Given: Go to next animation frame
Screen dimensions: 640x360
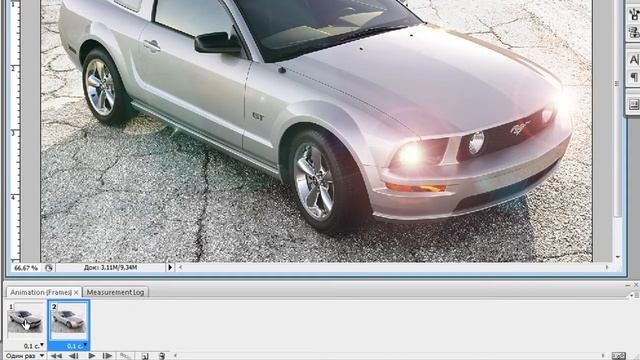Looking at the screenshot, I should [x=107, y=356].
